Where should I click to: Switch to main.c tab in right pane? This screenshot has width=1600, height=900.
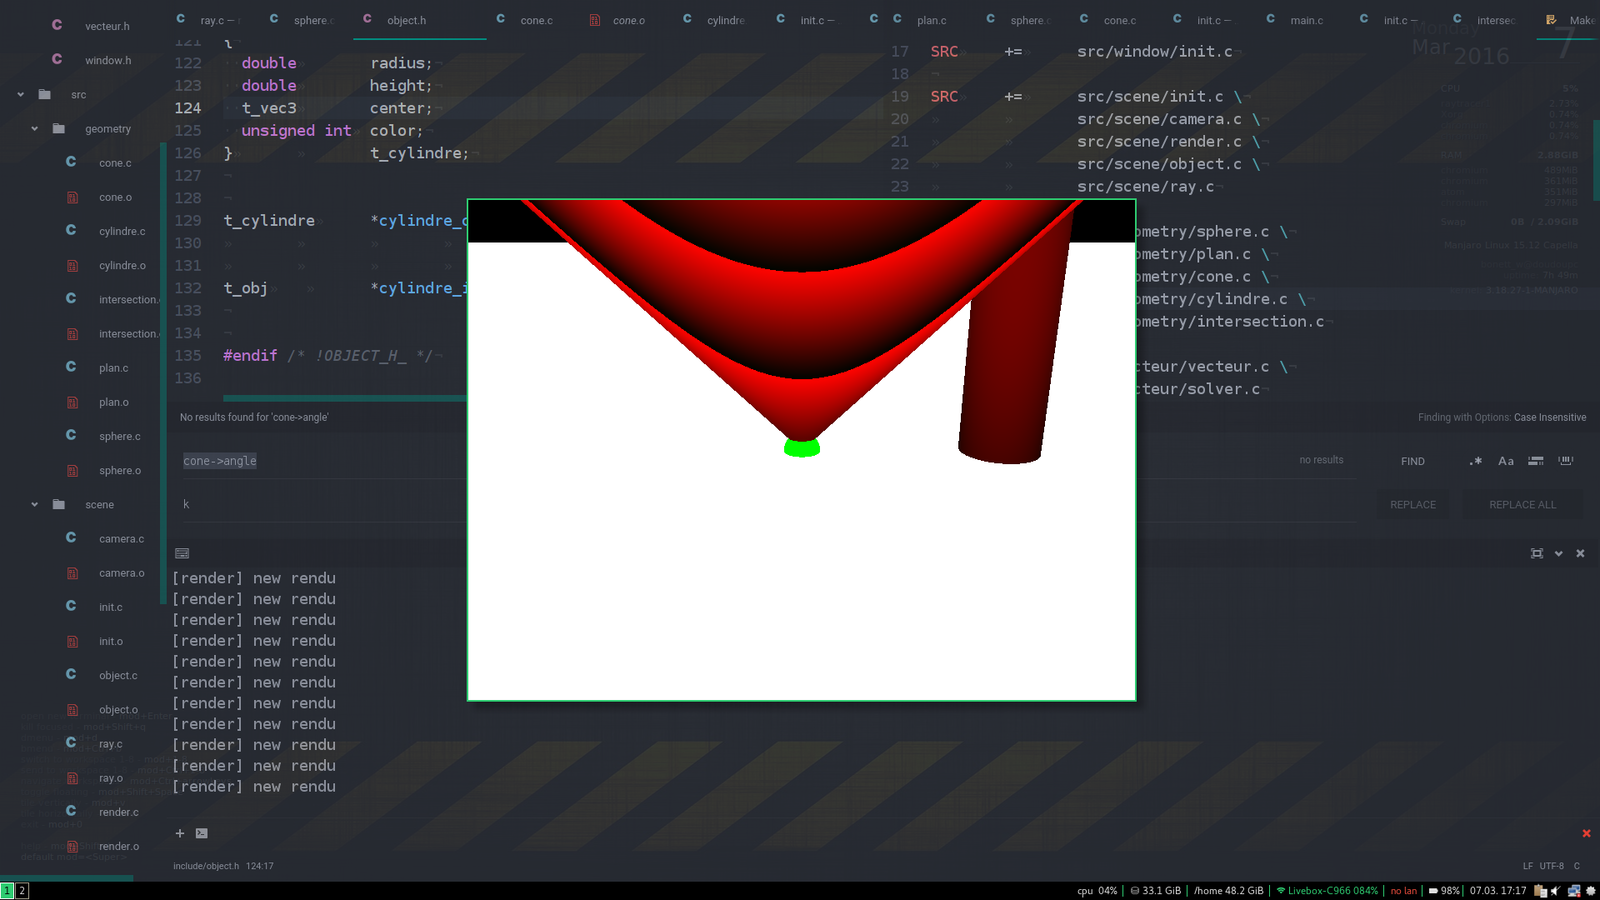point(1306,20)
